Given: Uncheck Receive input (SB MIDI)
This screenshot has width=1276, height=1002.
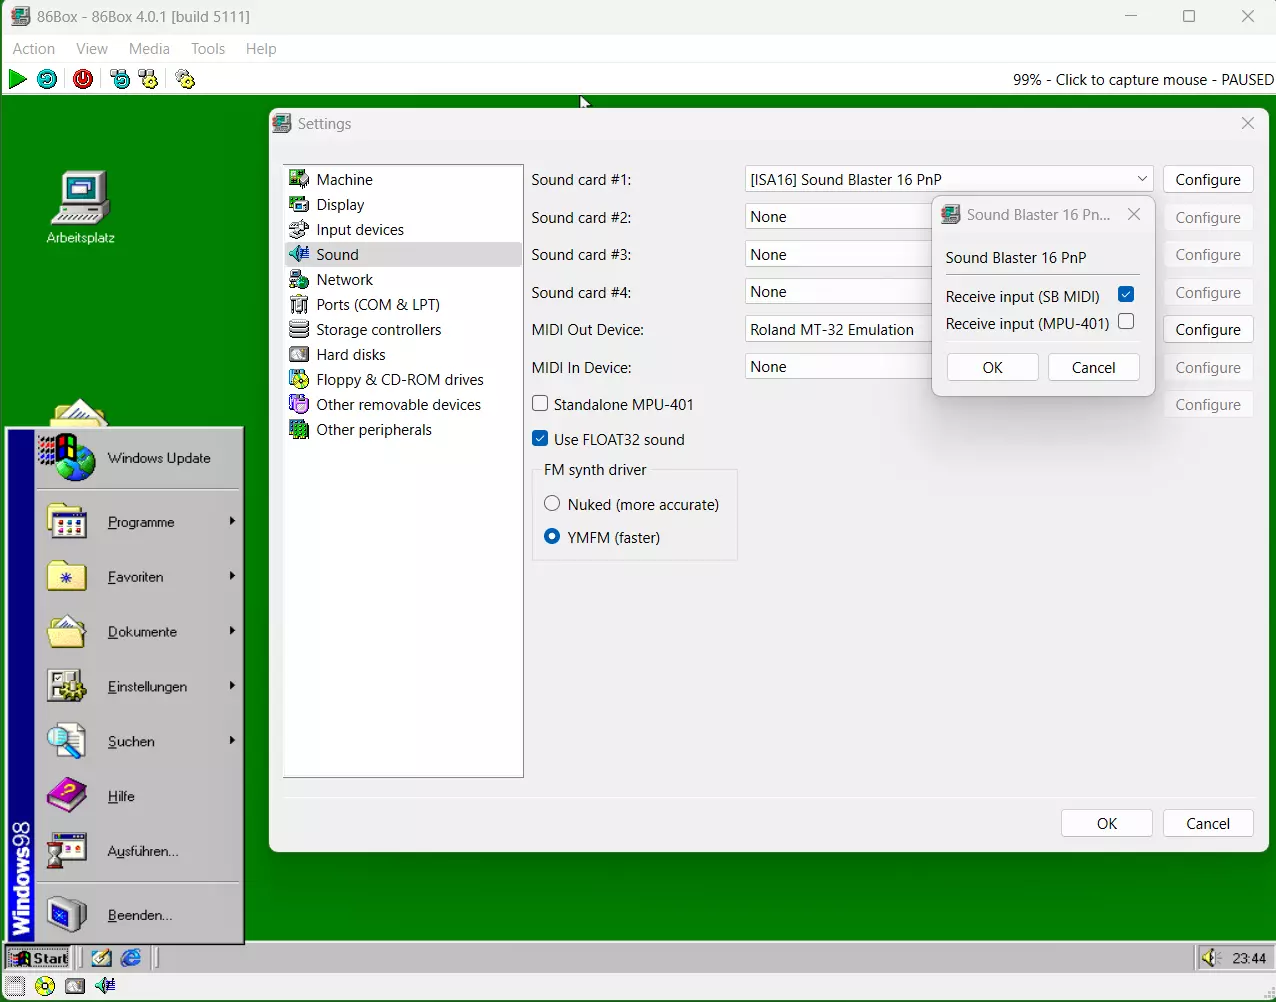Looking at the screenshot, I should coord(1126,294).
